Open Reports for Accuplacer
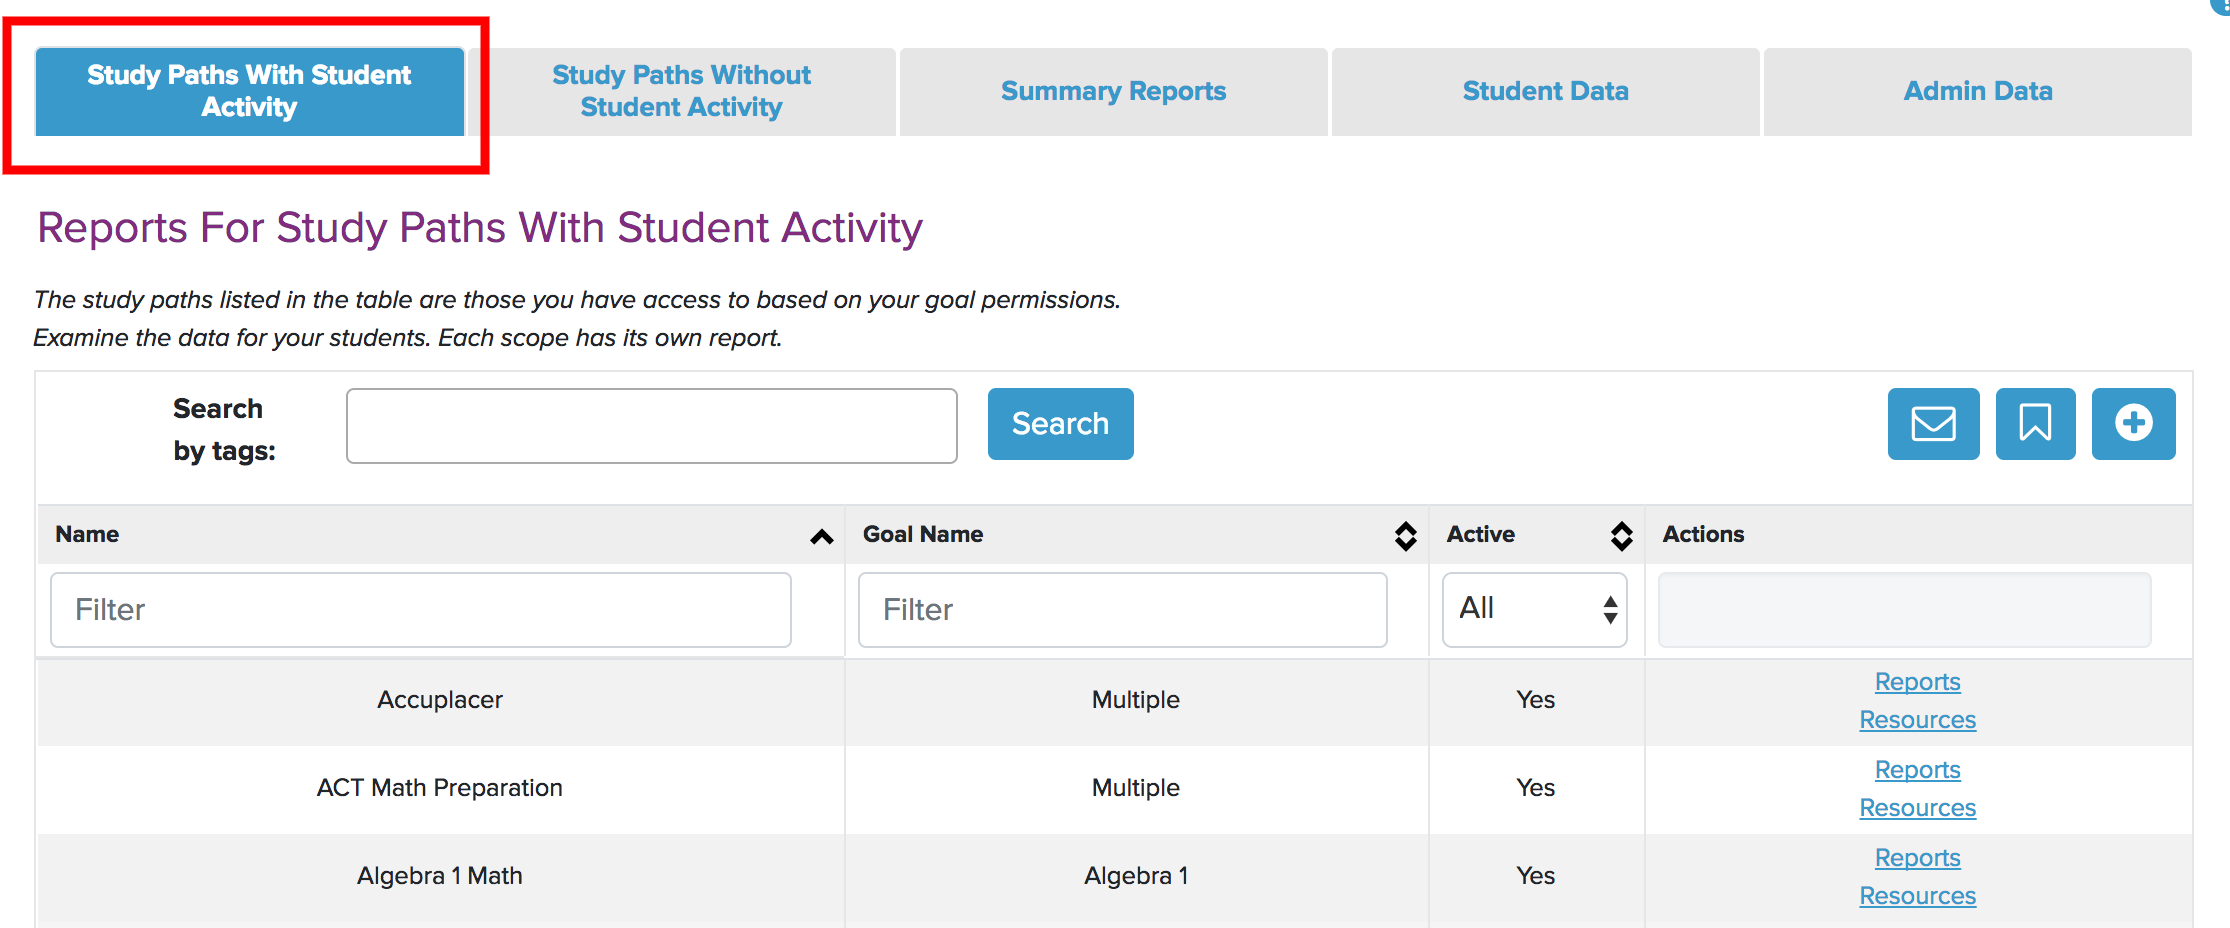Image resolution: width=2230 pixels, height=928 pixels. pyautogui.click(x=1916, y=681)
